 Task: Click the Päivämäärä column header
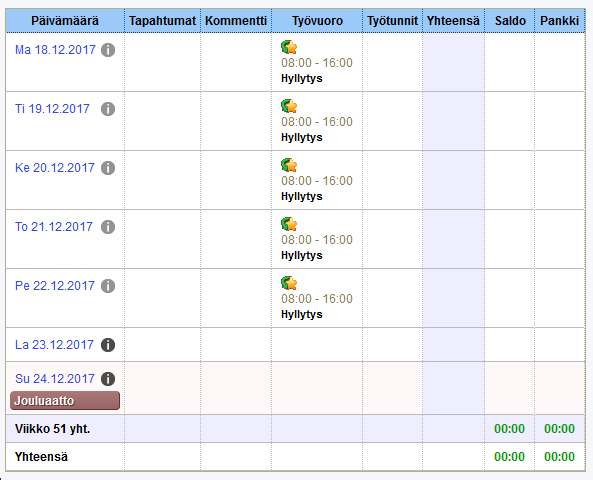pyautogui.click(x=65, y=20)
